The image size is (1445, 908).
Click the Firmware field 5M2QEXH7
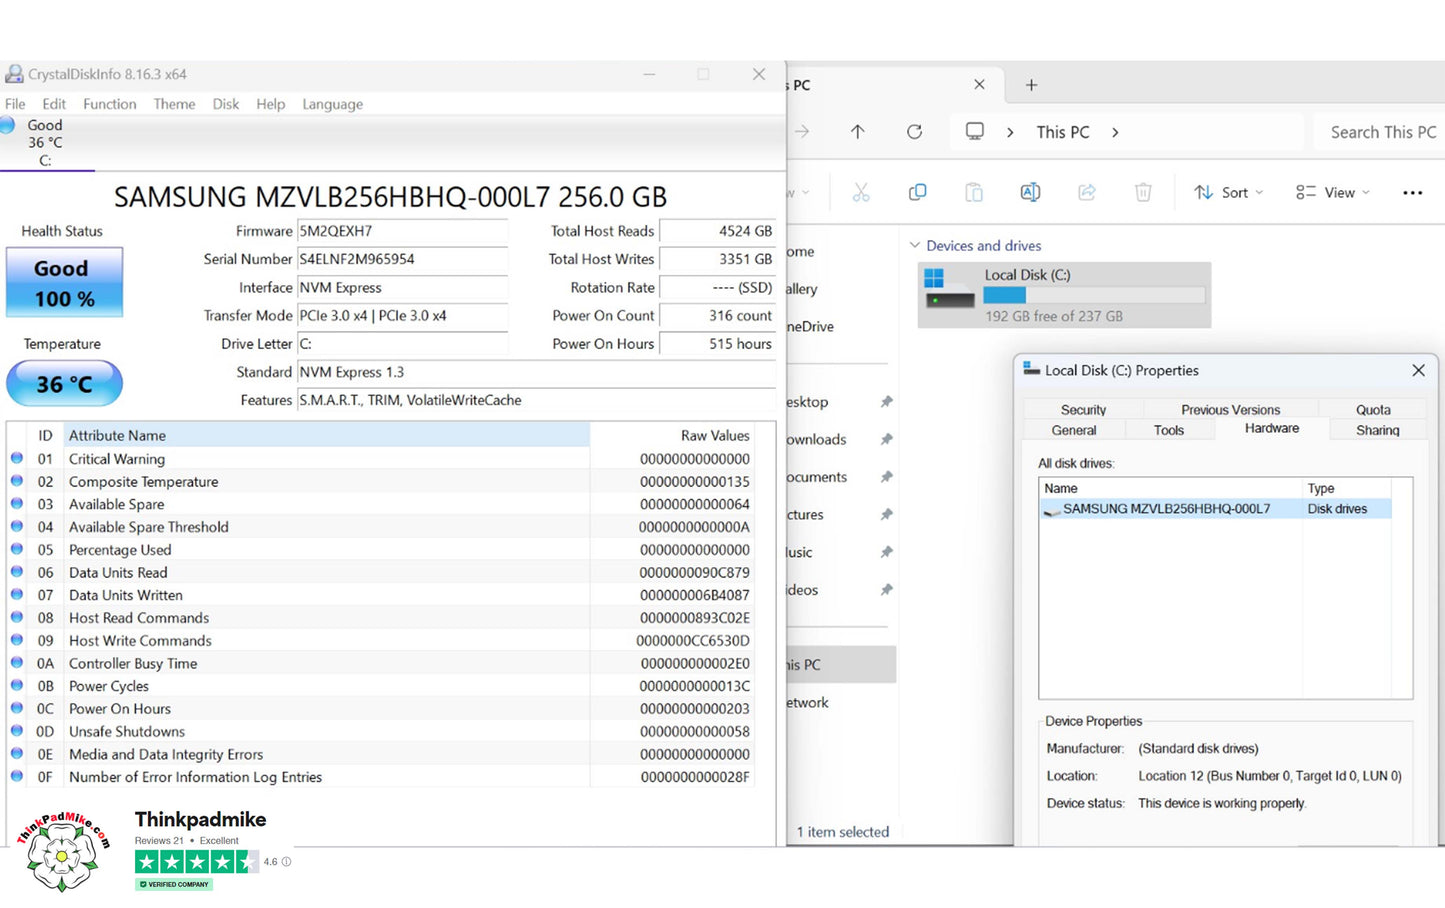(x=402, y=231)
